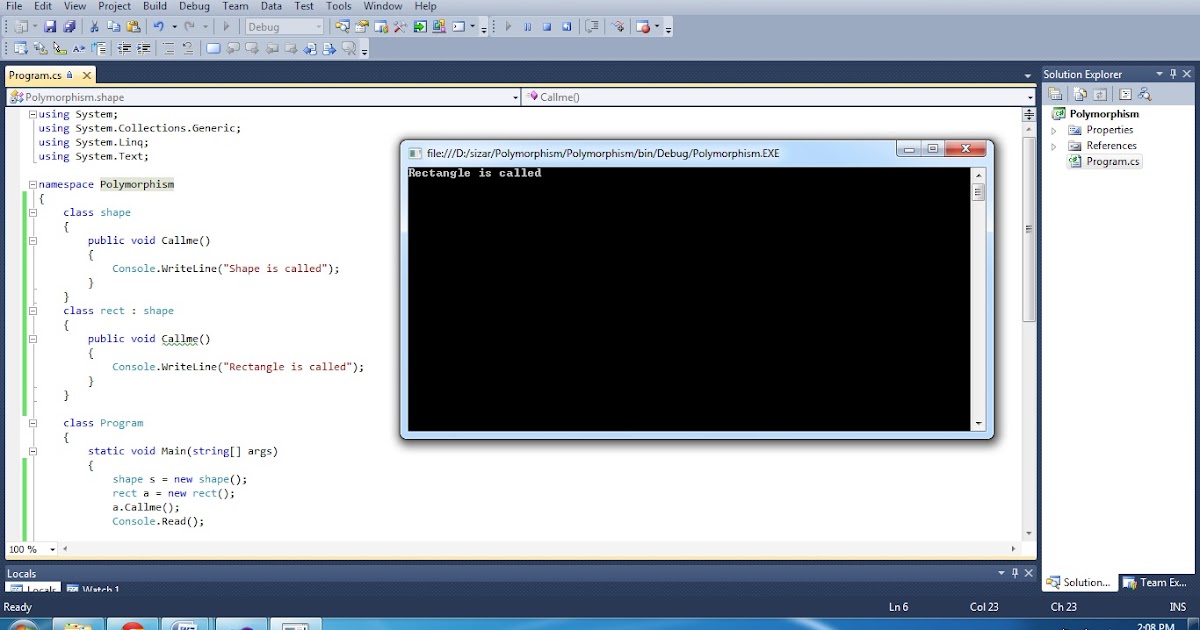The height and width of the screenshot is (630, 1200).
Task: Click the Paste icon in the toolbar
Action: coord(134,26)
